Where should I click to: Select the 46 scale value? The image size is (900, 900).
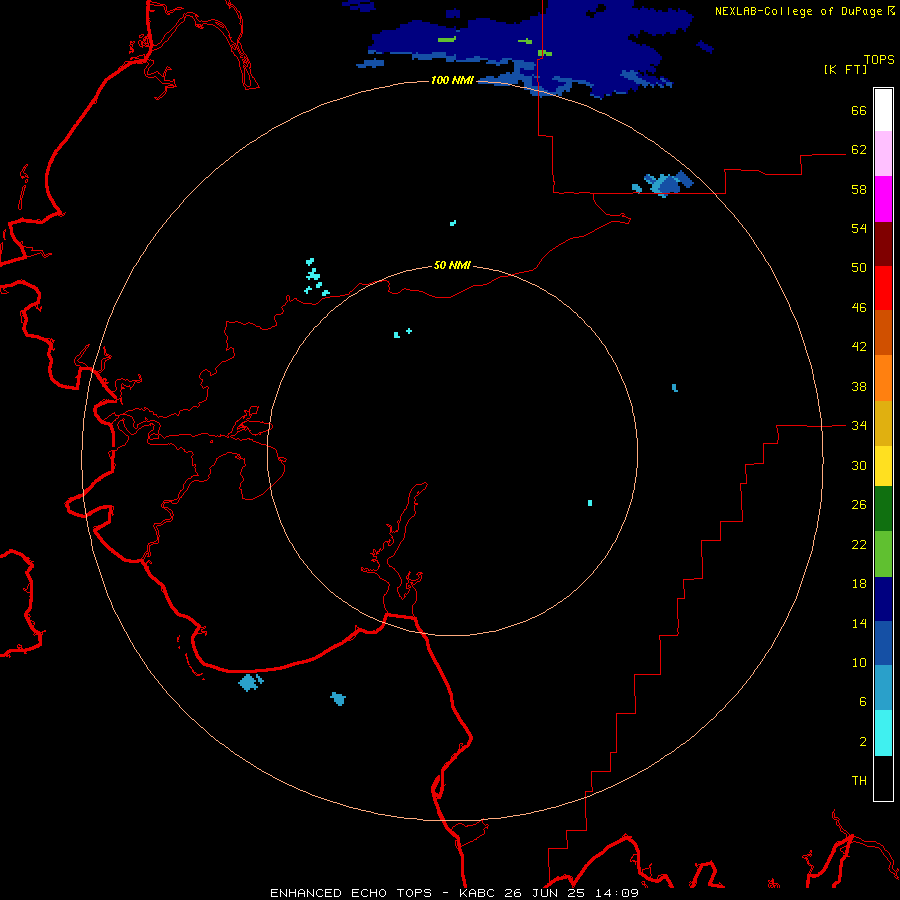click(x=859, y=308)
